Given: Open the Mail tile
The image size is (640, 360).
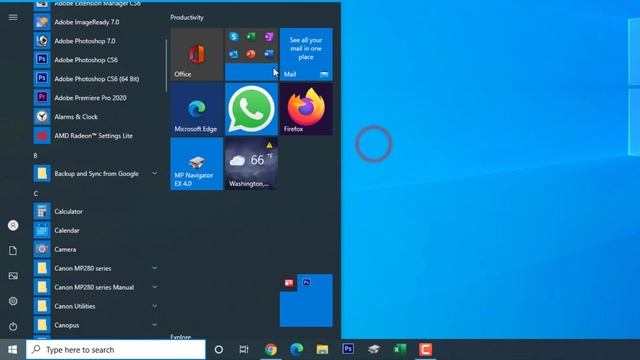Looking at the screenshot, I should click(x=306, y=54).
